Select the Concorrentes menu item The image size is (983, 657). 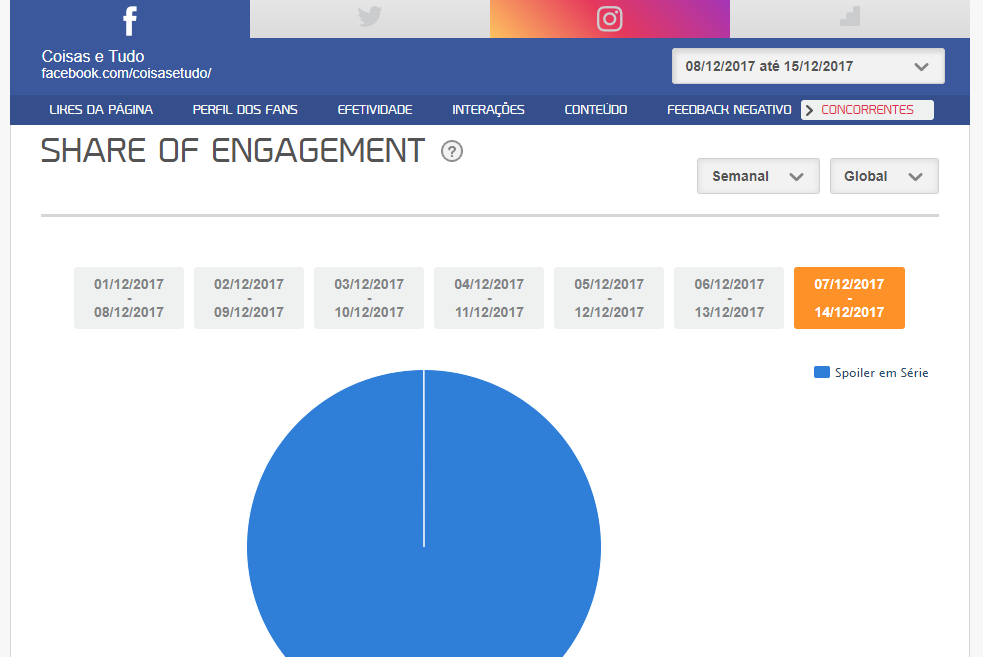(867, 110)
